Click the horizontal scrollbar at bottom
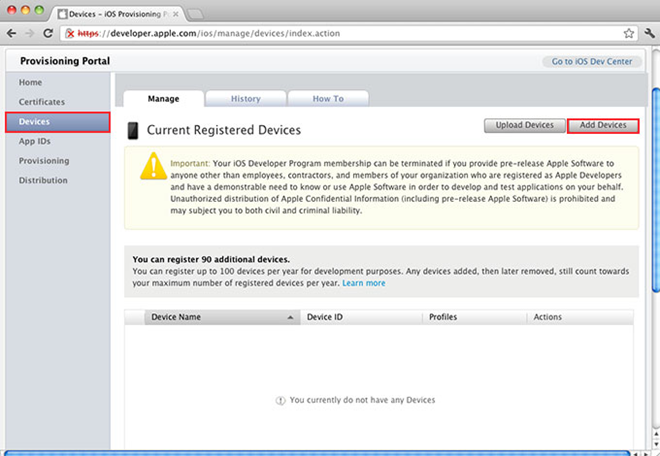The image size is (660, 456). (317, 453)
